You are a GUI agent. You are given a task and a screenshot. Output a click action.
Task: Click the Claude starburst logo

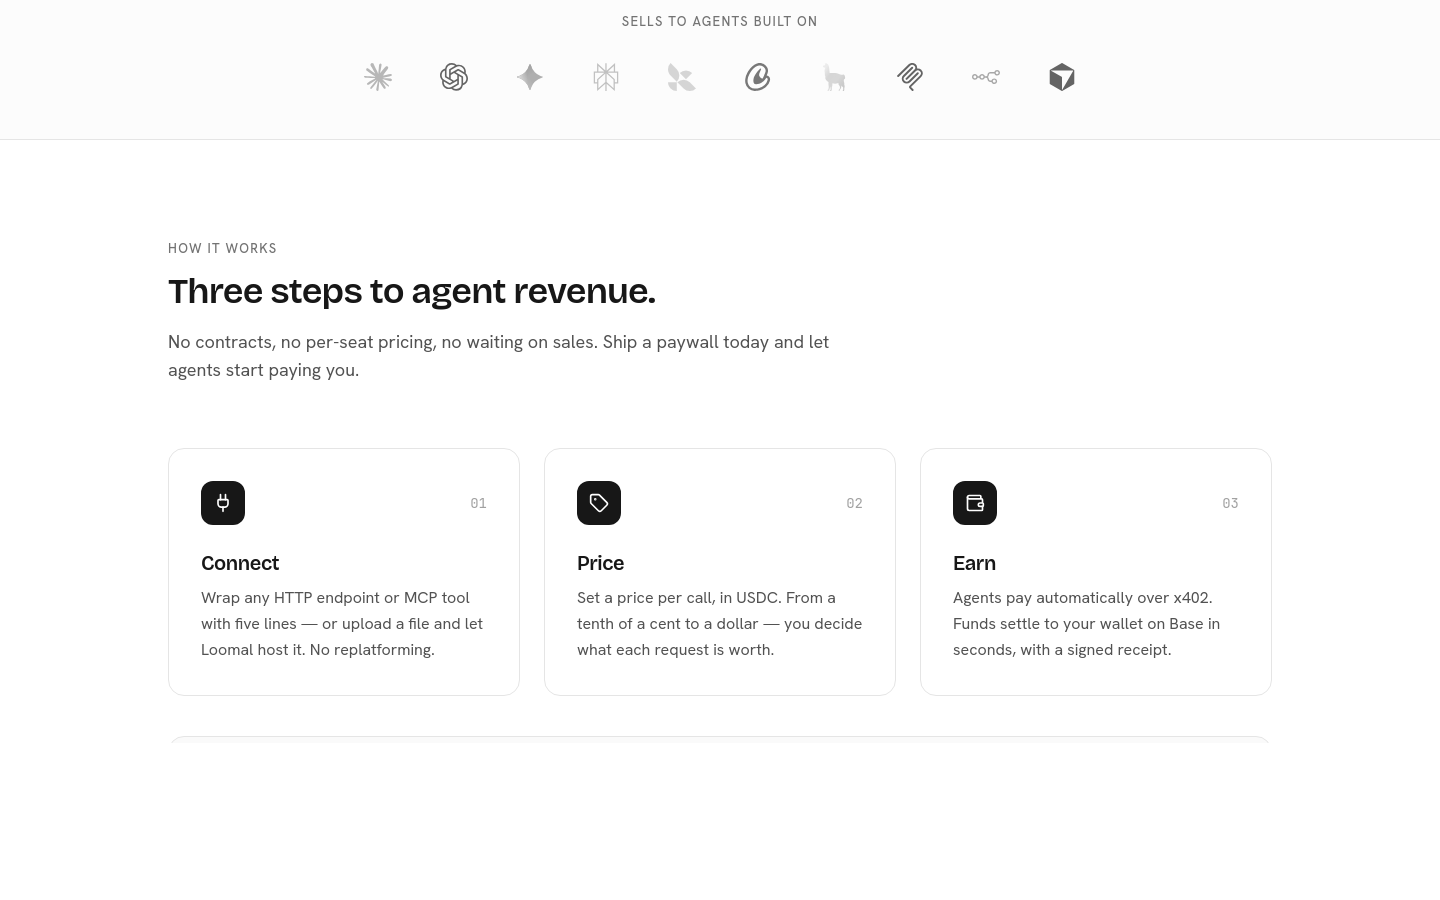point(378,77)
